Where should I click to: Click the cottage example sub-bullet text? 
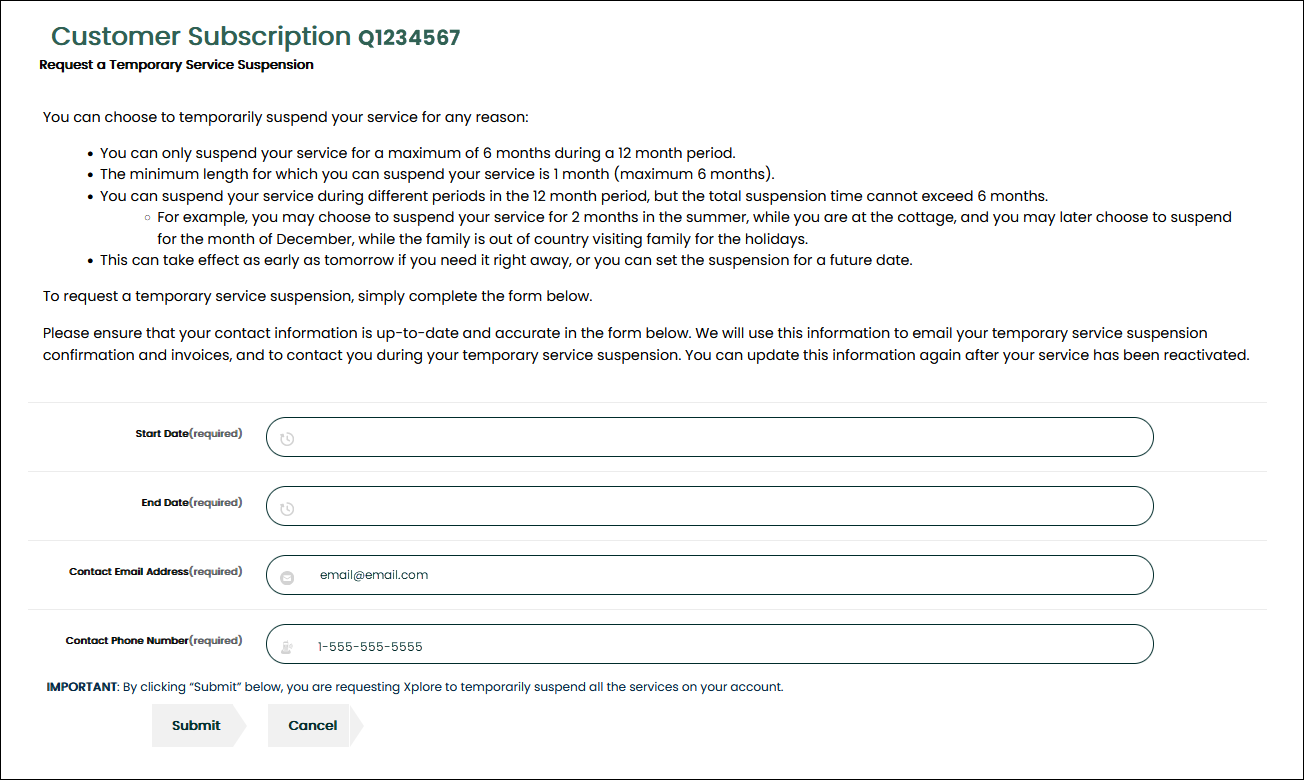click(694, 228)
